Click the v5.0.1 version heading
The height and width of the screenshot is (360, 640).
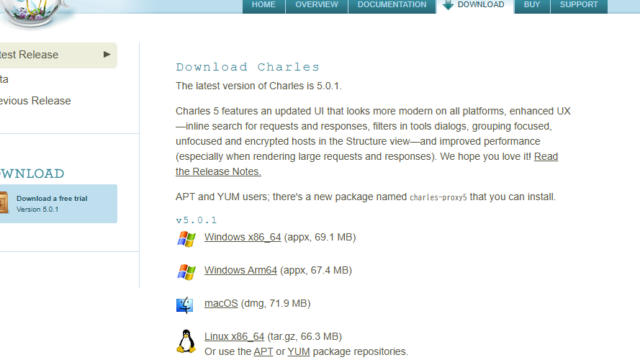(x=196, y=220)
